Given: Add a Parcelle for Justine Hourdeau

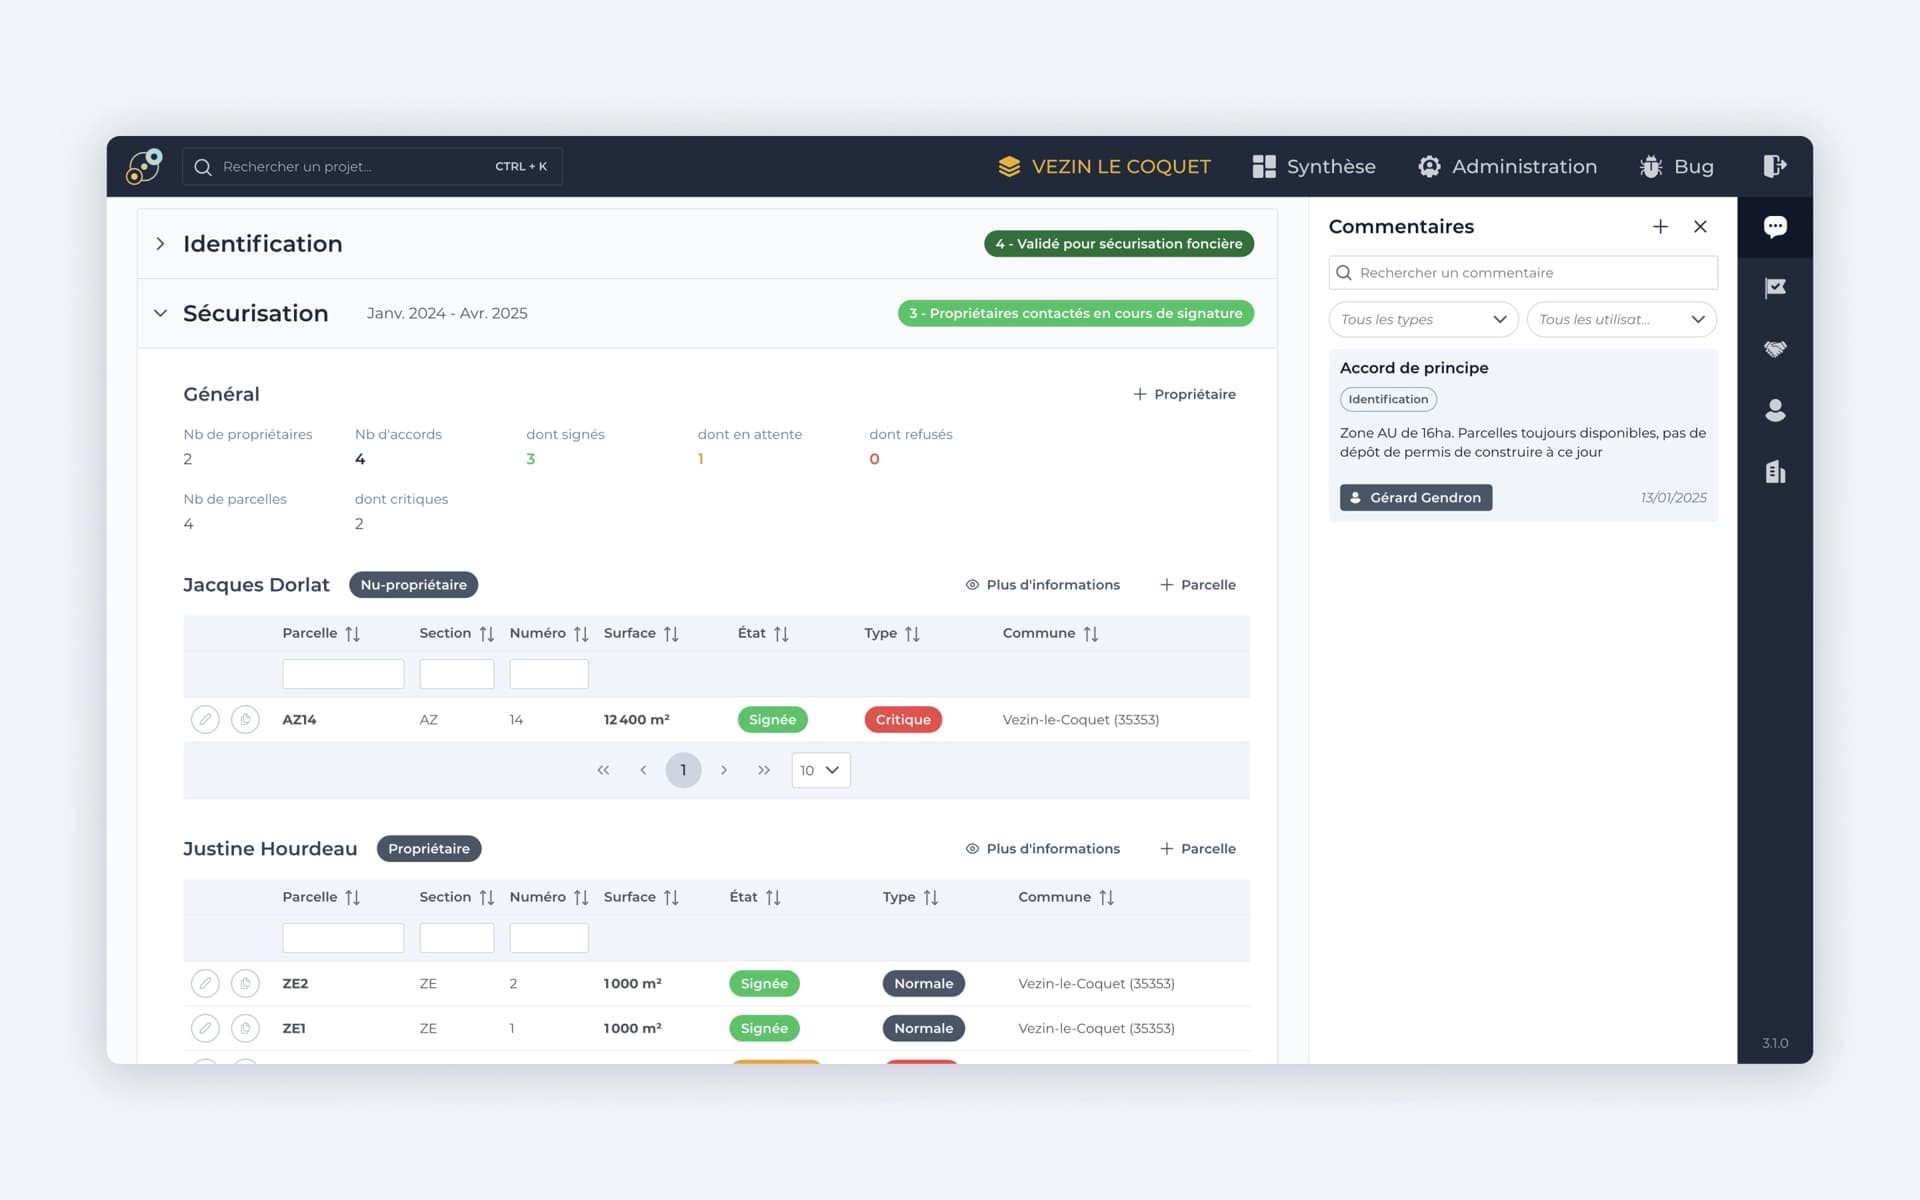Looking at the screenshot, I should (1197, 849).
